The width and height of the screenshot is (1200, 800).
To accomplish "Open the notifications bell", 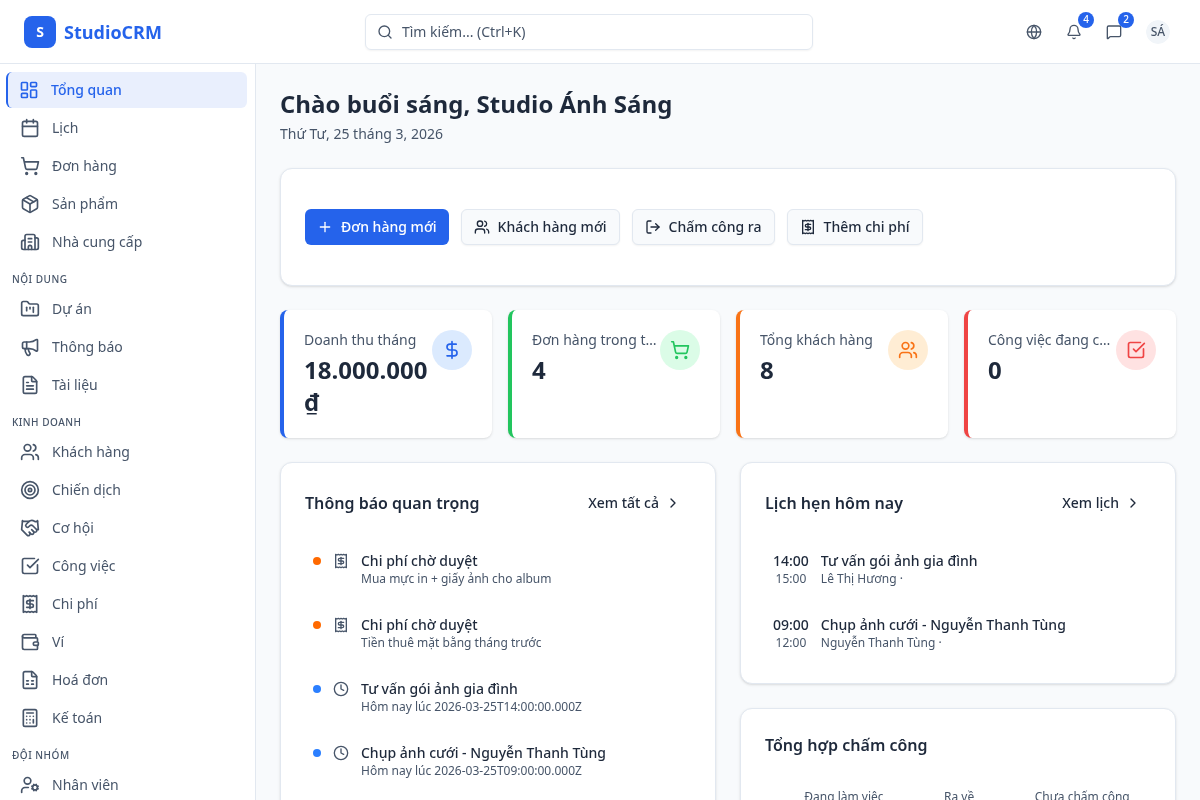I will pyautogui.click(x=1074, y=32).
